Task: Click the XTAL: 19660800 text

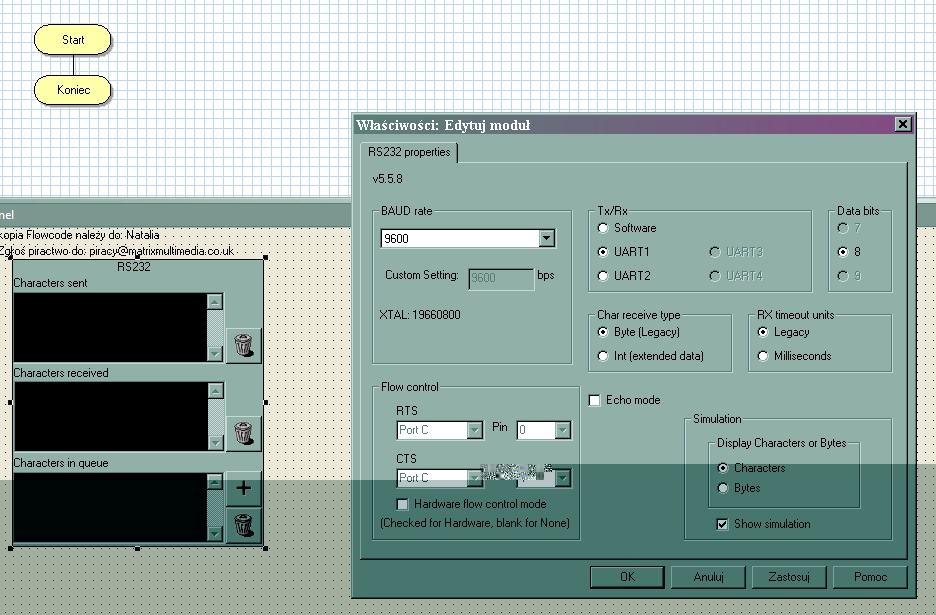Action: tap(420, 315)
